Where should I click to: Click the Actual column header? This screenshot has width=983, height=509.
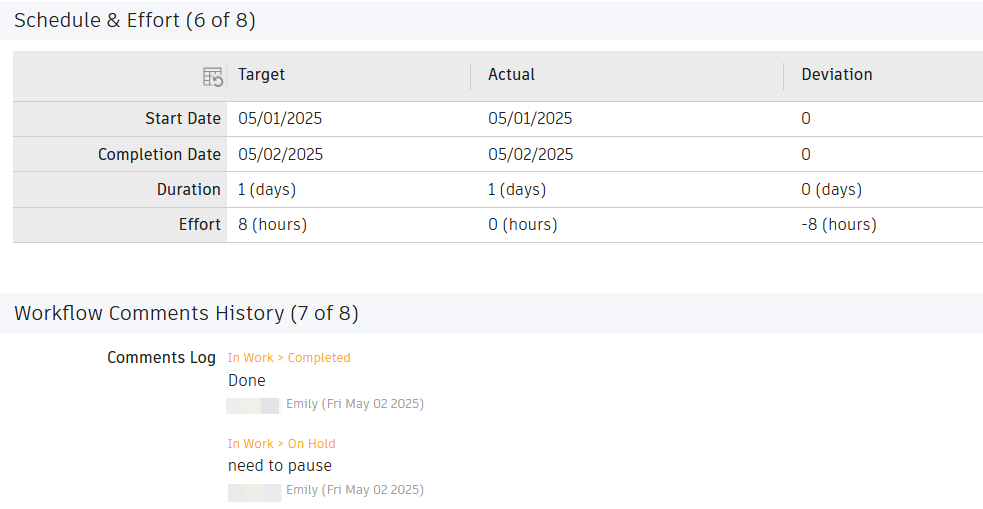click(511, 75)
